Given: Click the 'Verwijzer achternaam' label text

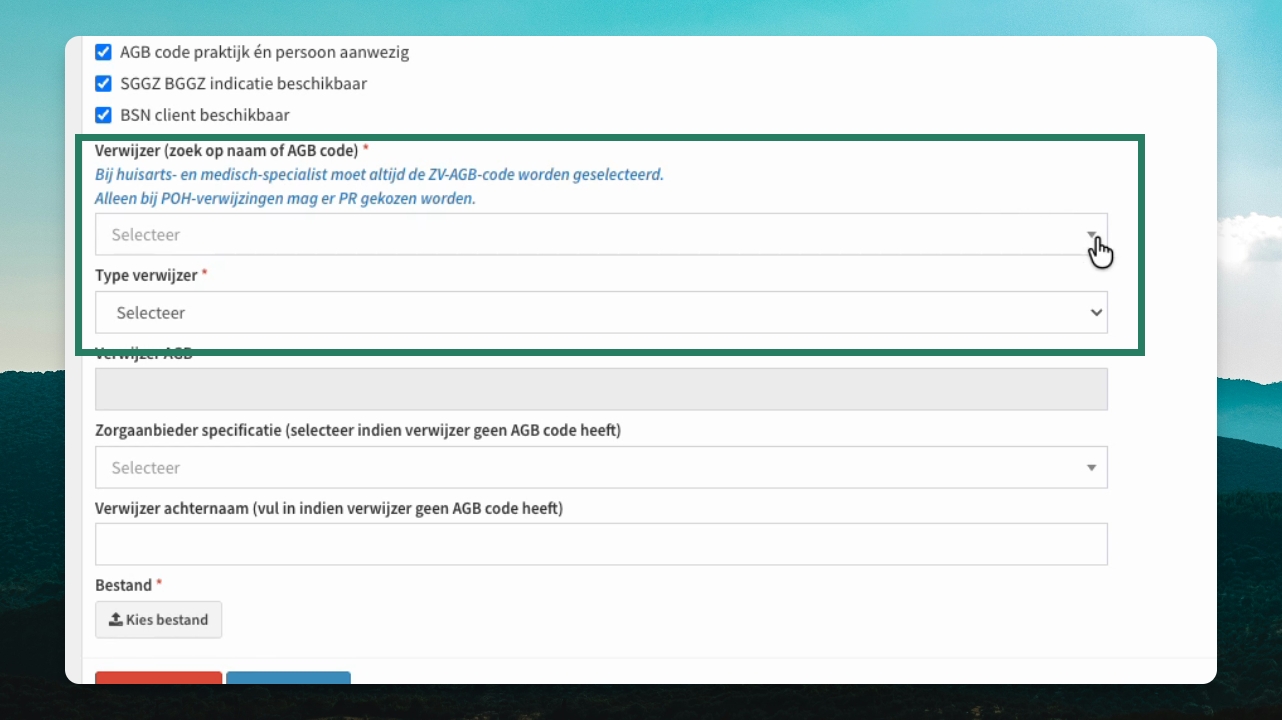Looking at the screenshot, I should coord(329,508).
